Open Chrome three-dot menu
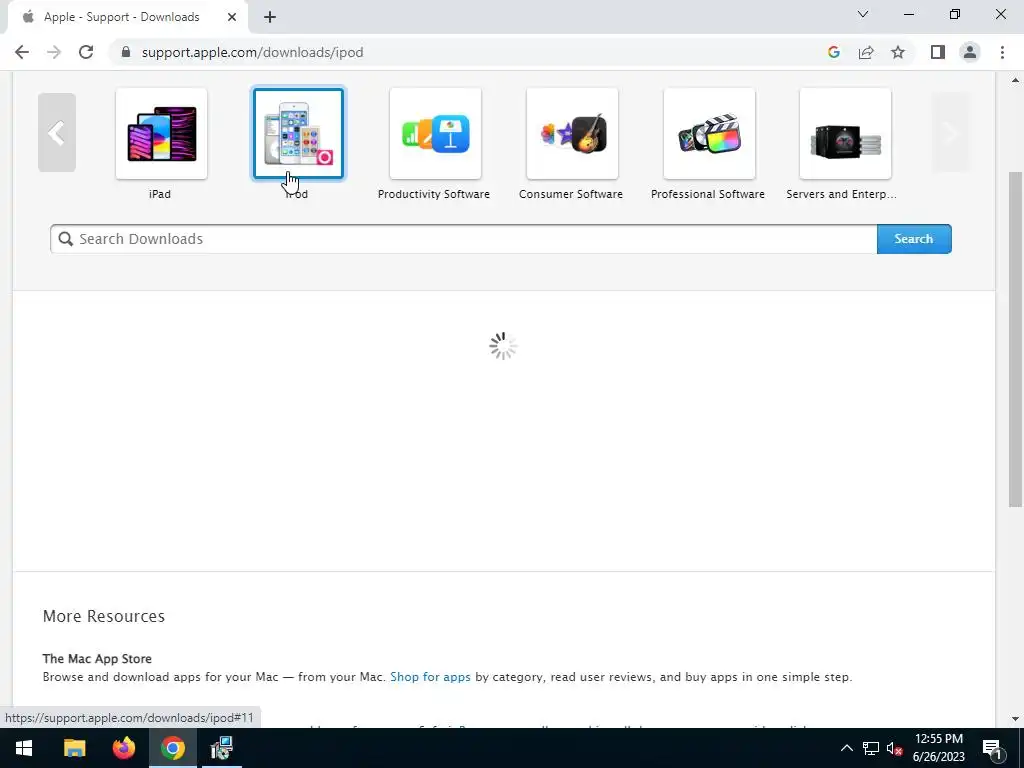Image resolution: width=1024 pixels, height=768 pixels. coord(1002,52)
